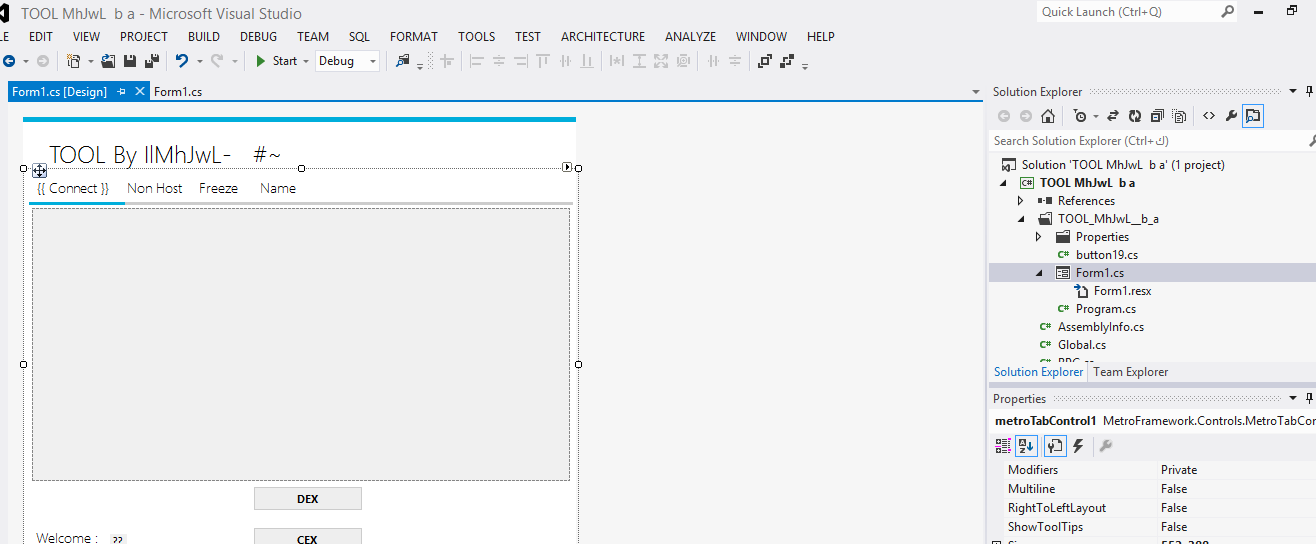Show events with the lightning bolt icon
Viewport: 1316px width, 544px height.
1078,446
